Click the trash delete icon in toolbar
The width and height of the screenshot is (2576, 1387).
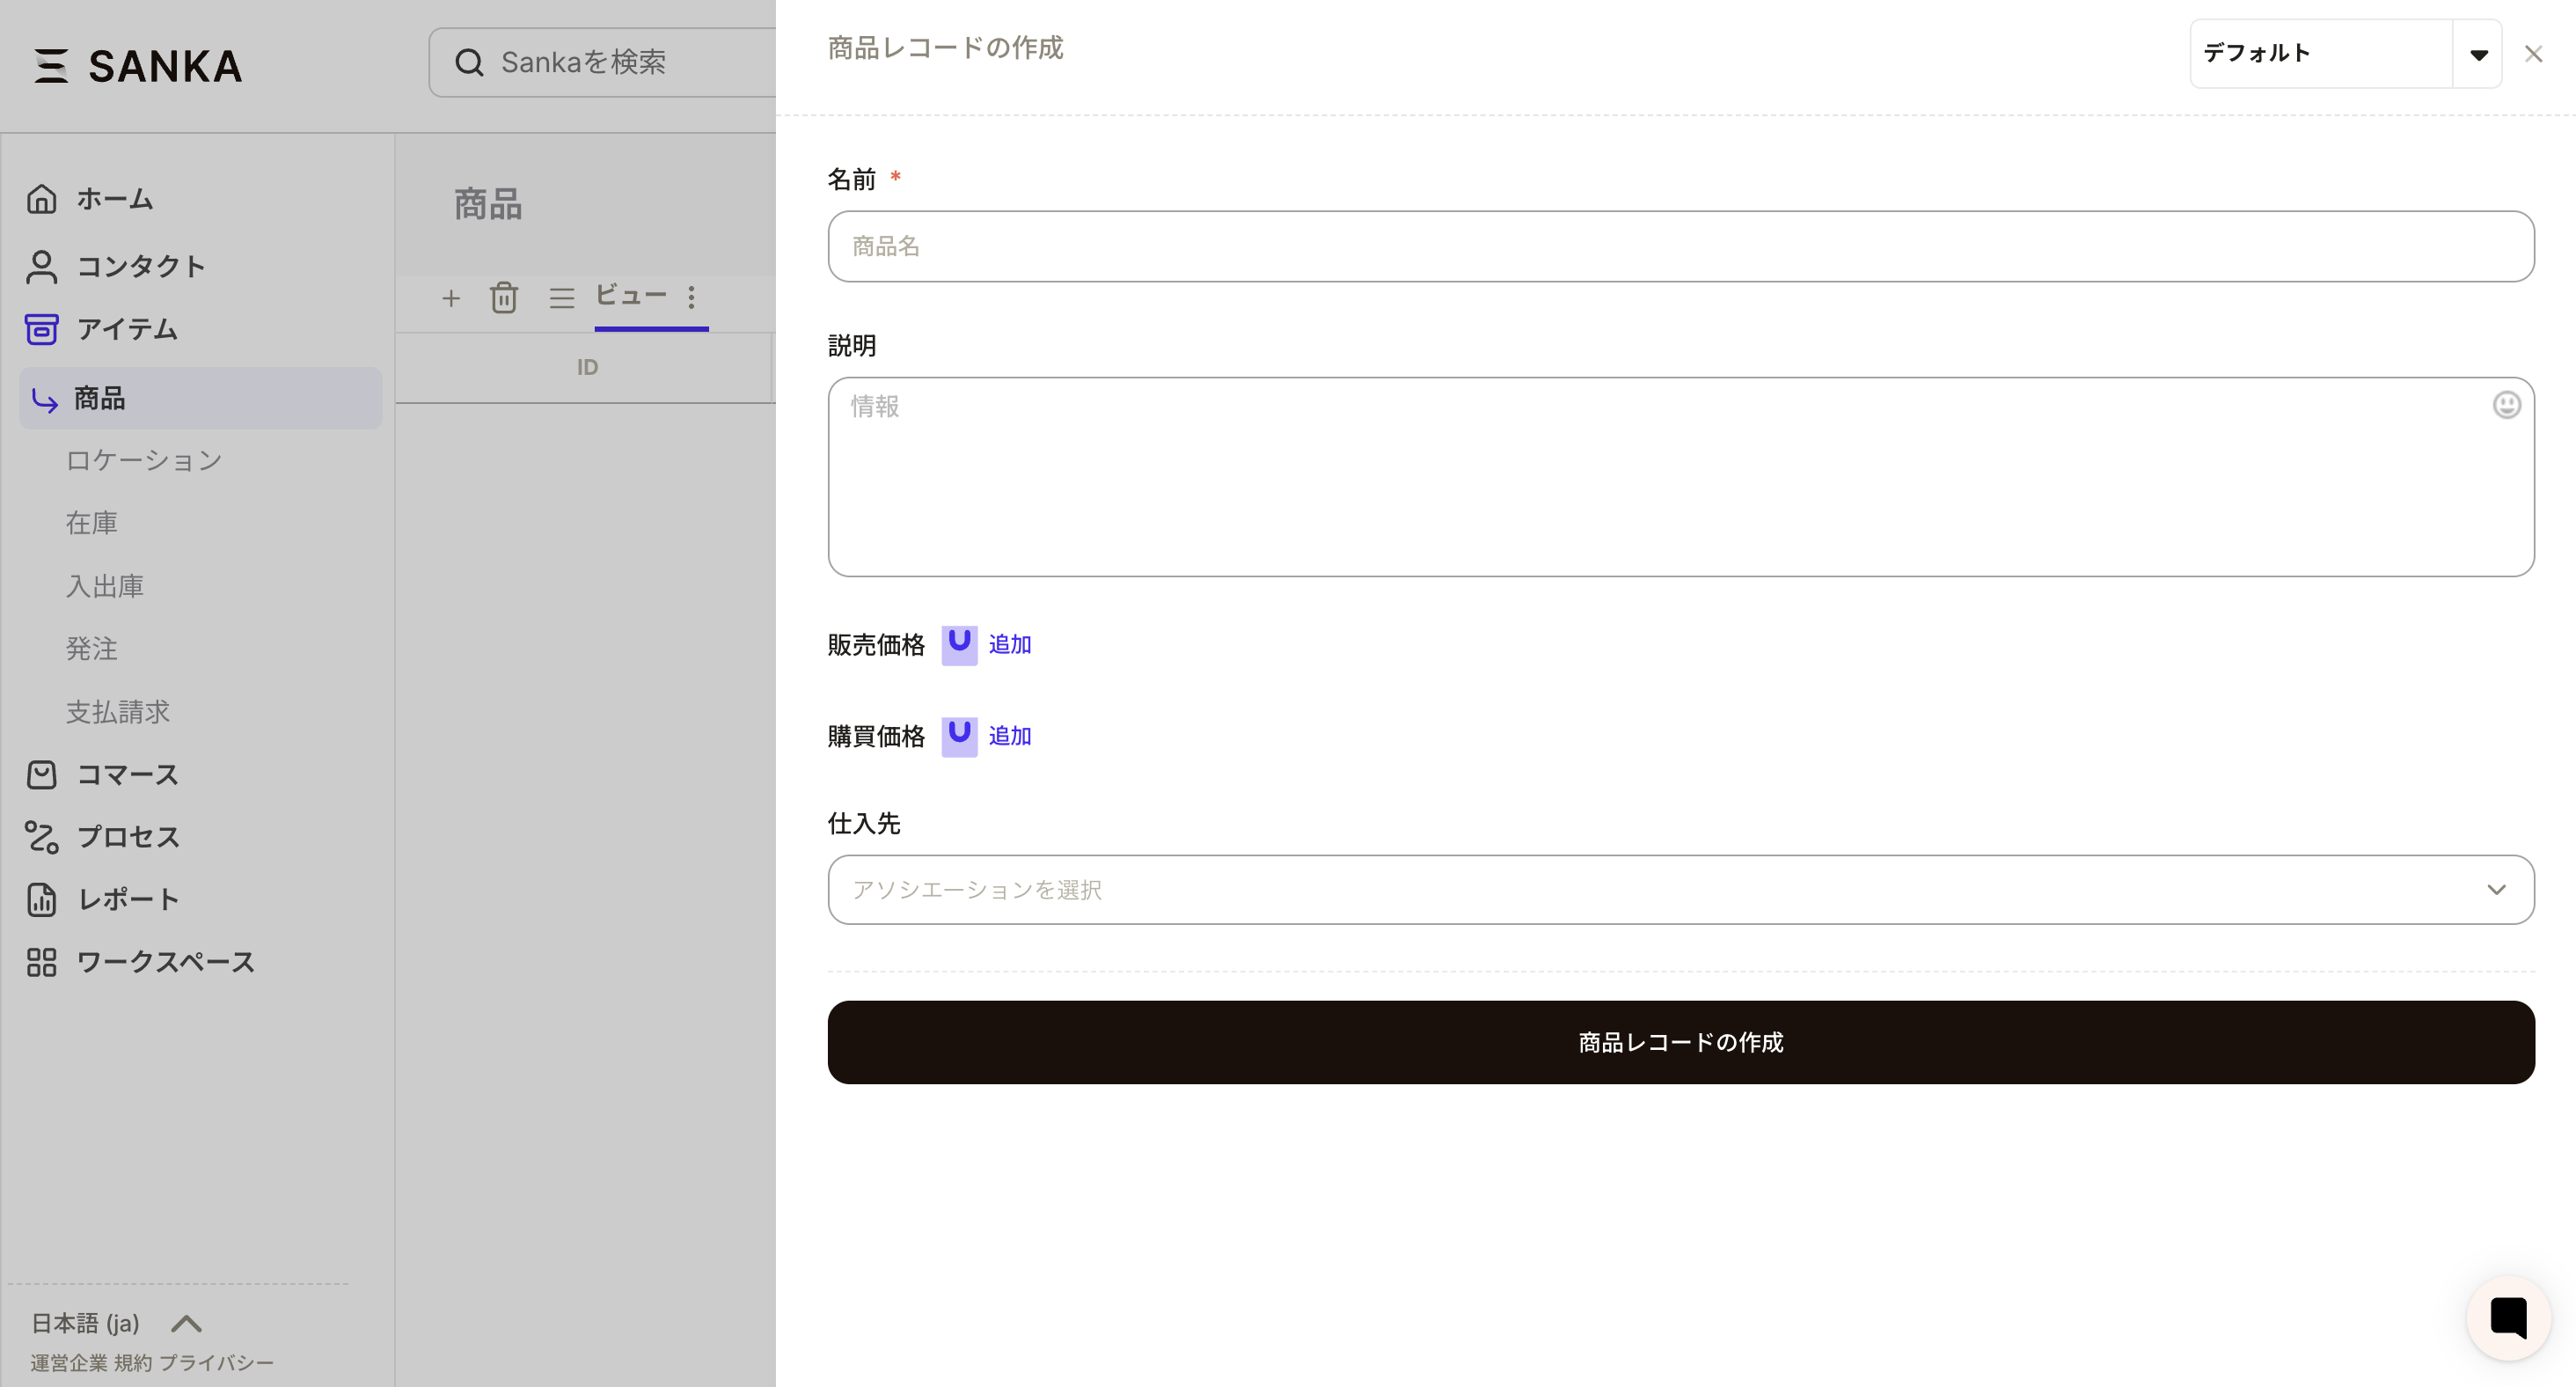[x=504, y=298]
